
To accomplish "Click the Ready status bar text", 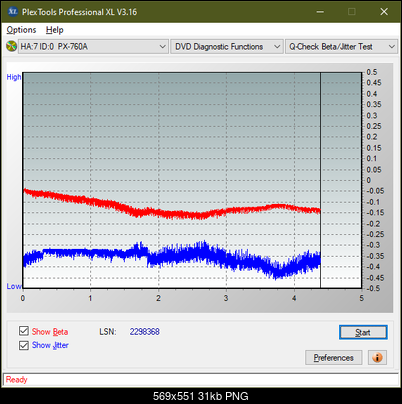I will pyautogui.click(x=16, y=380).
